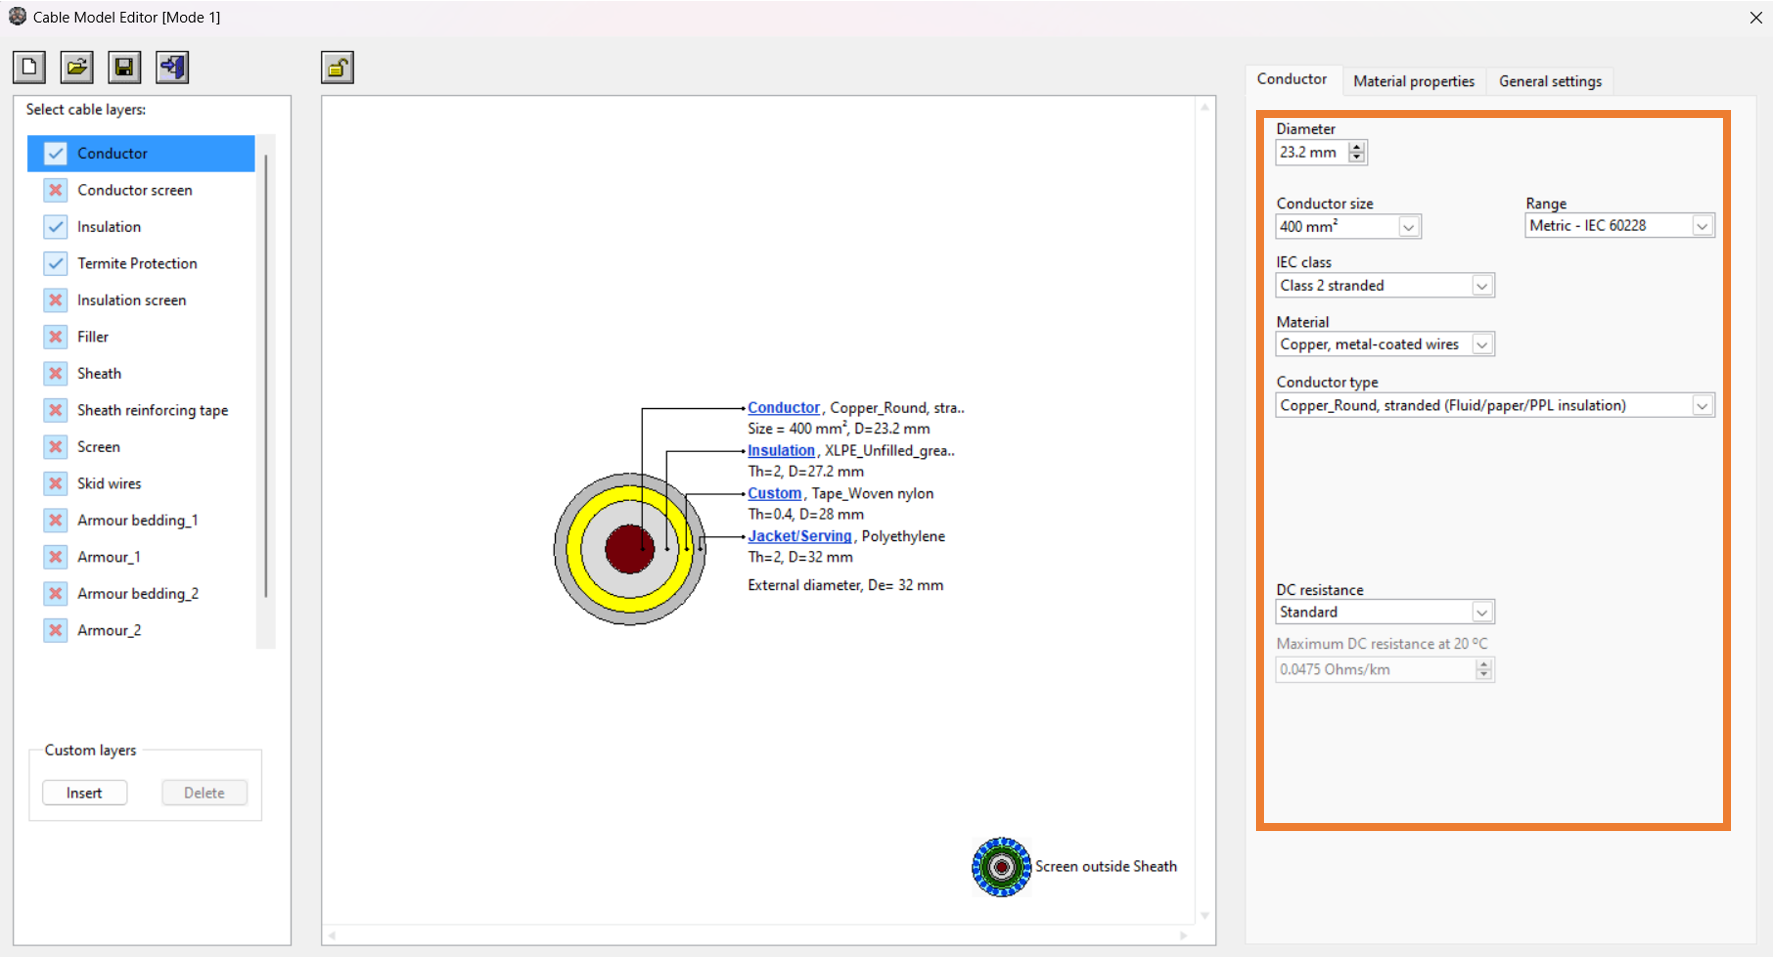This screenshot has width=1773, height=957.
Task: Click the import/exit arrow toolbar icon
Action: tap(172, 67)
